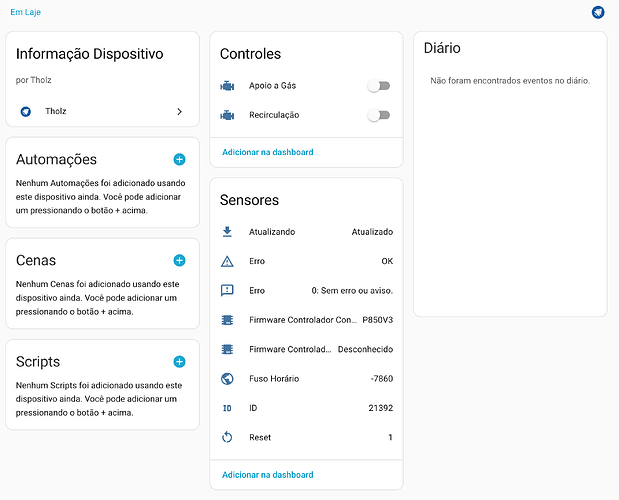Expand the Tholz integration chevron

[x=180, y=112]
